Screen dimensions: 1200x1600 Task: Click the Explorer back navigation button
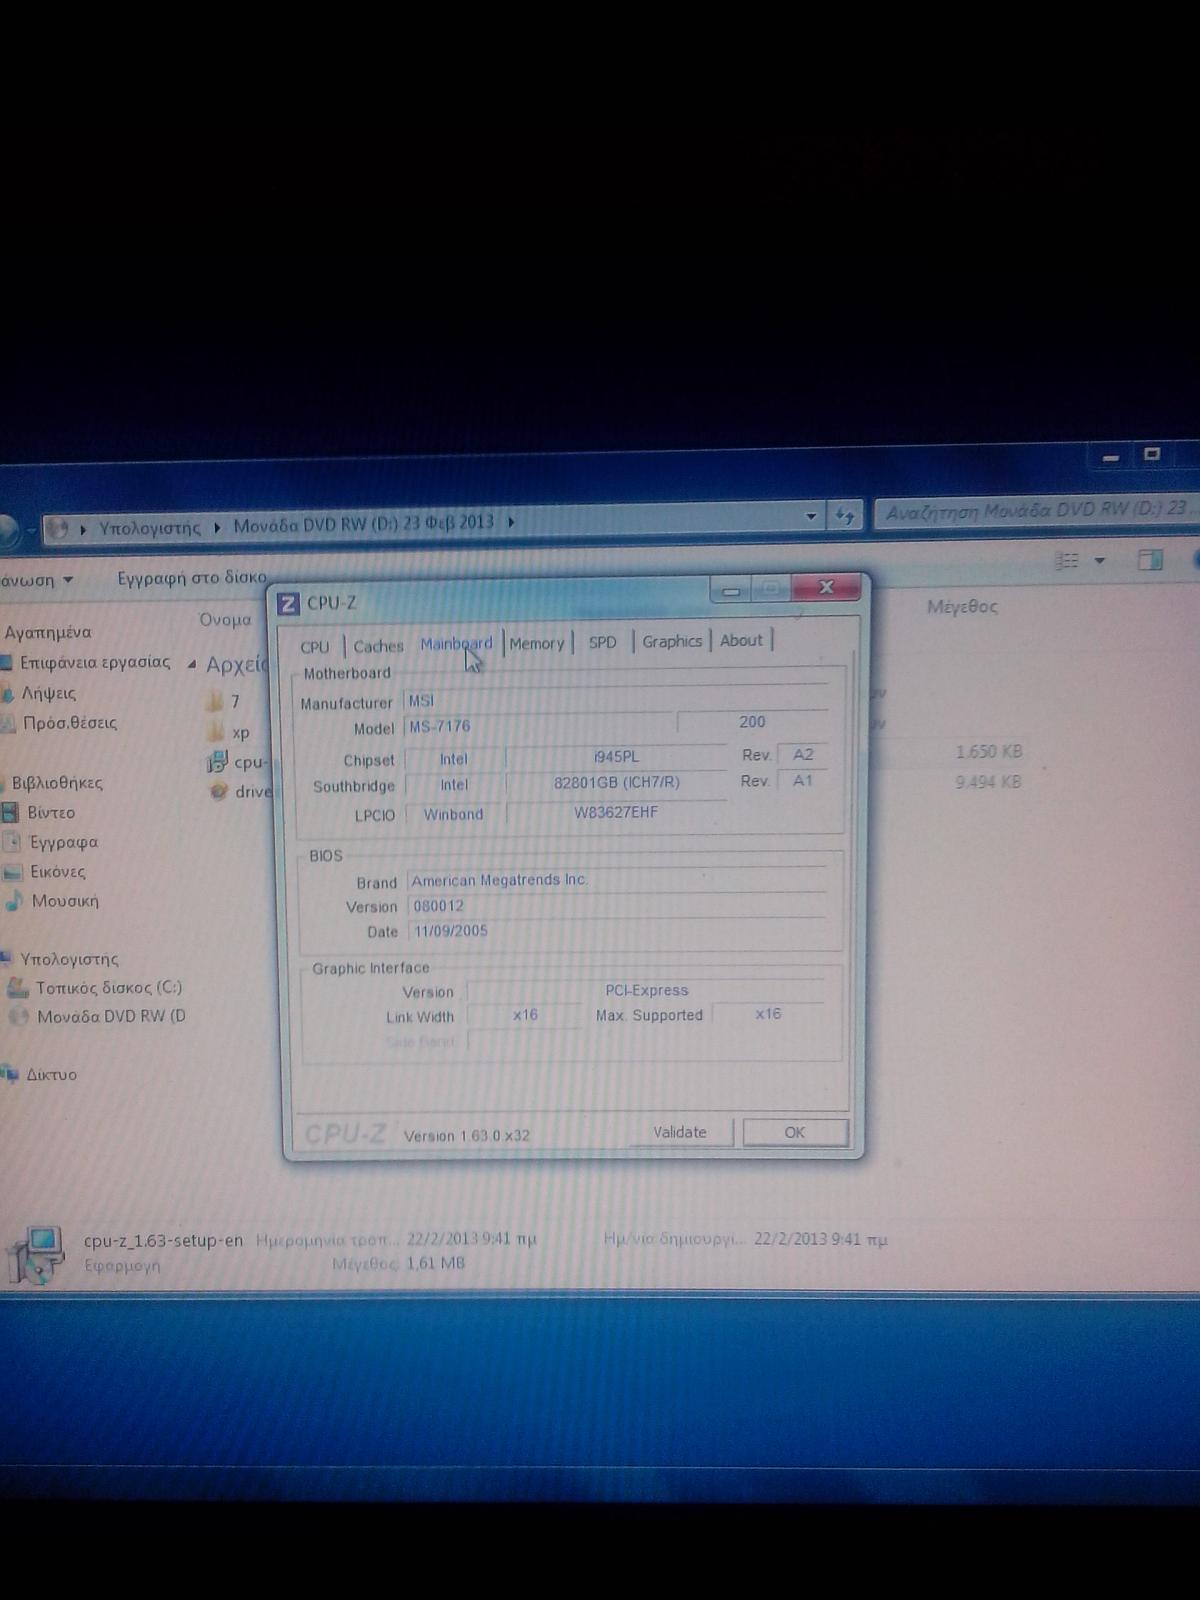pos(8,530)
